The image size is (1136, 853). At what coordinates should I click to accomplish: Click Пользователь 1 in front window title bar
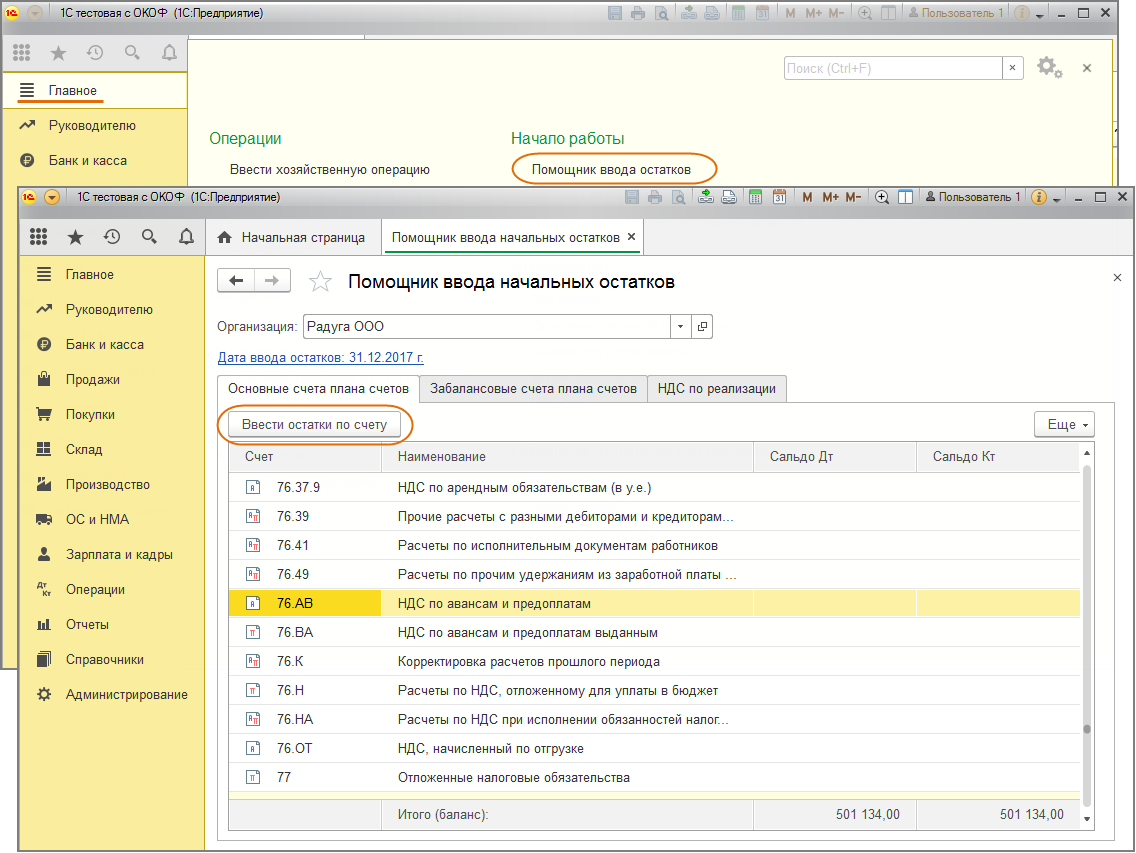pyautogui.click(x=972, y=197)
